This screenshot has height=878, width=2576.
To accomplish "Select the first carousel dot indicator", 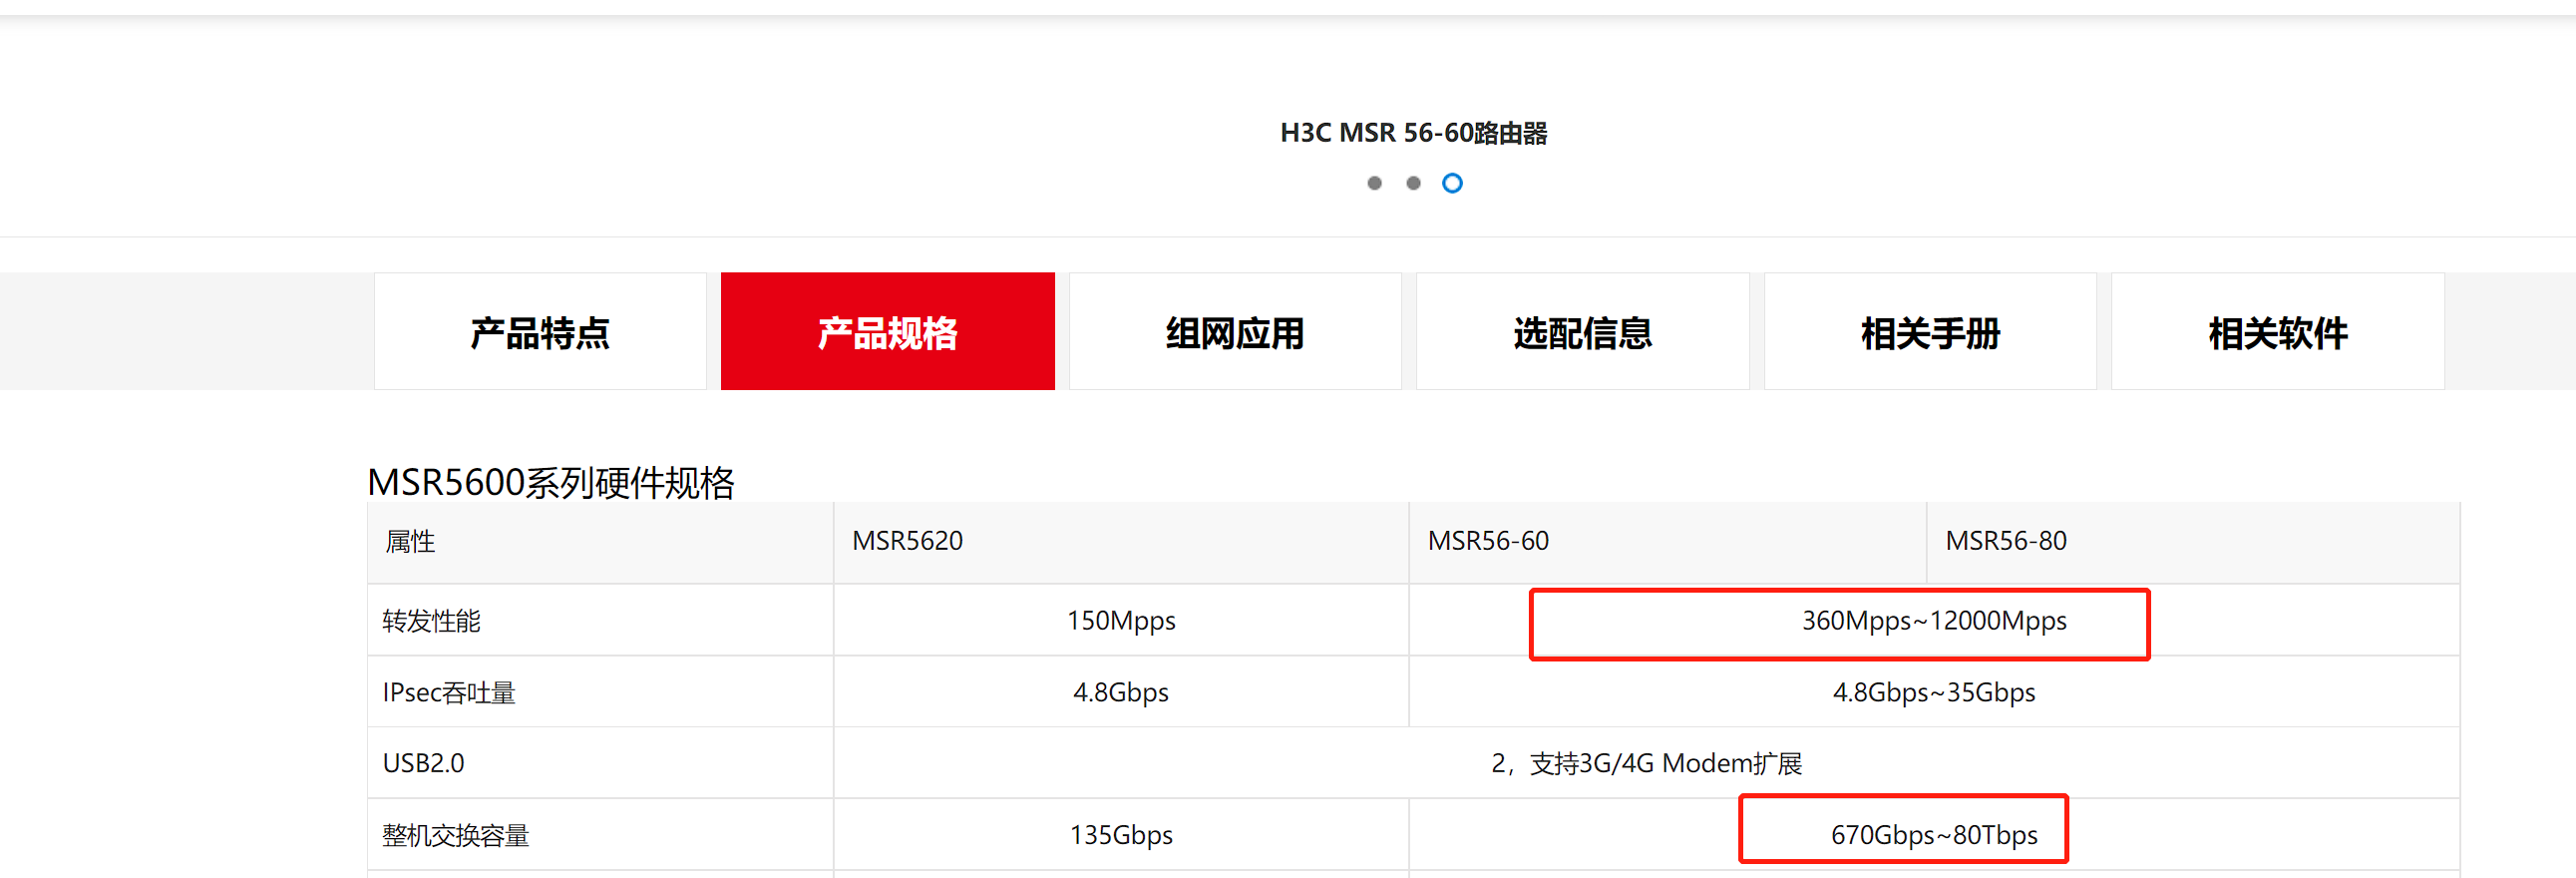I will (x=1374, y=183).
